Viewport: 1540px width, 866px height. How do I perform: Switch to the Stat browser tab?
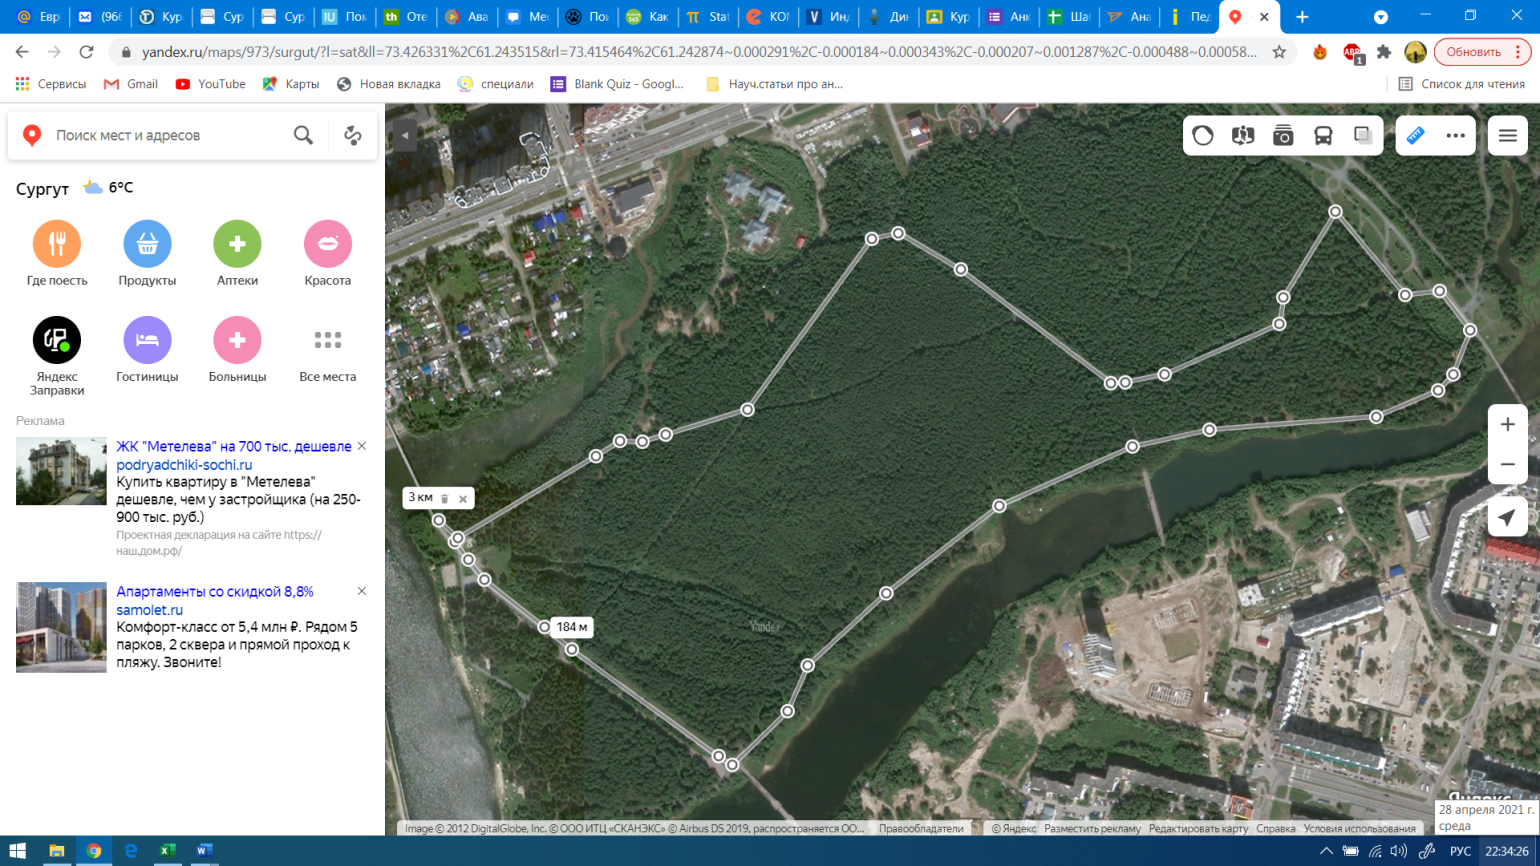tap(708, 17)
